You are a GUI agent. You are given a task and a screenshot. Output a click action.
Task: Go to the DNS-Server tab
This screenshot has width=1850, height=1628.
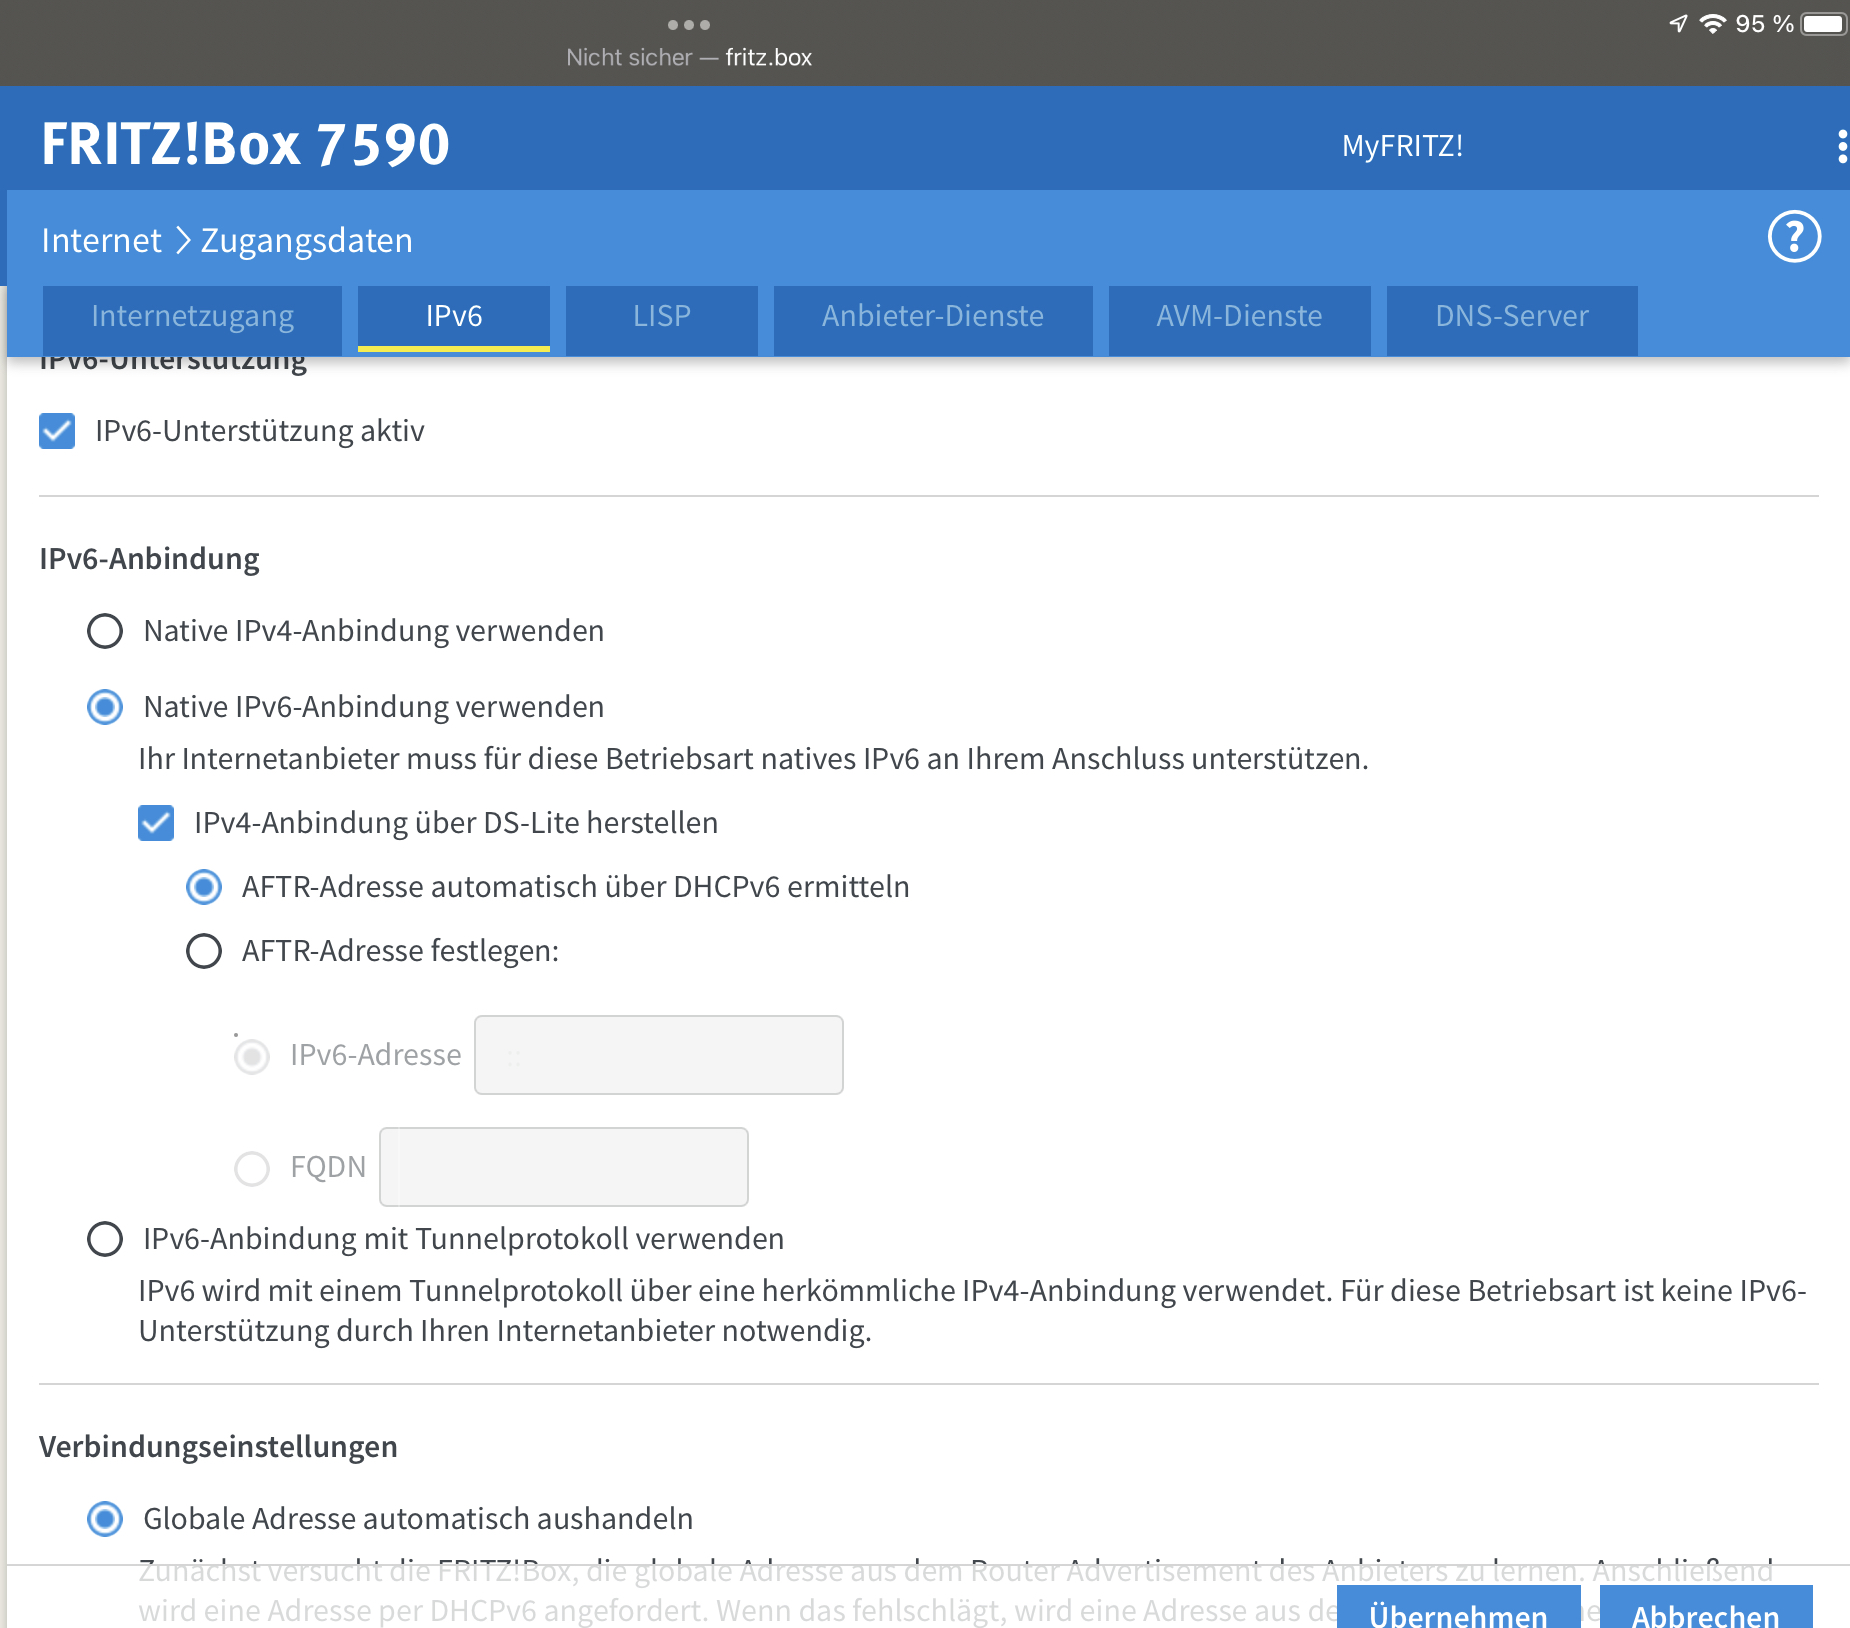click(x=1512, y=319)
